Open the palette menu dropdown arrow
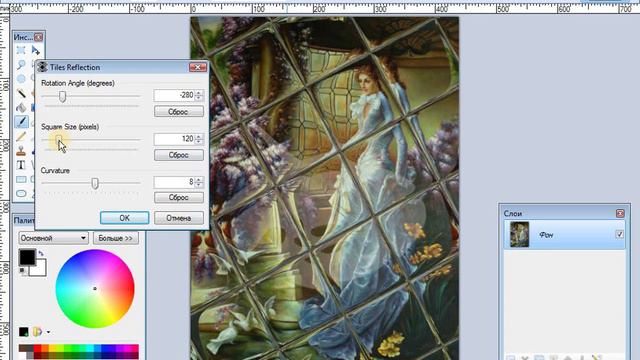 48,332
